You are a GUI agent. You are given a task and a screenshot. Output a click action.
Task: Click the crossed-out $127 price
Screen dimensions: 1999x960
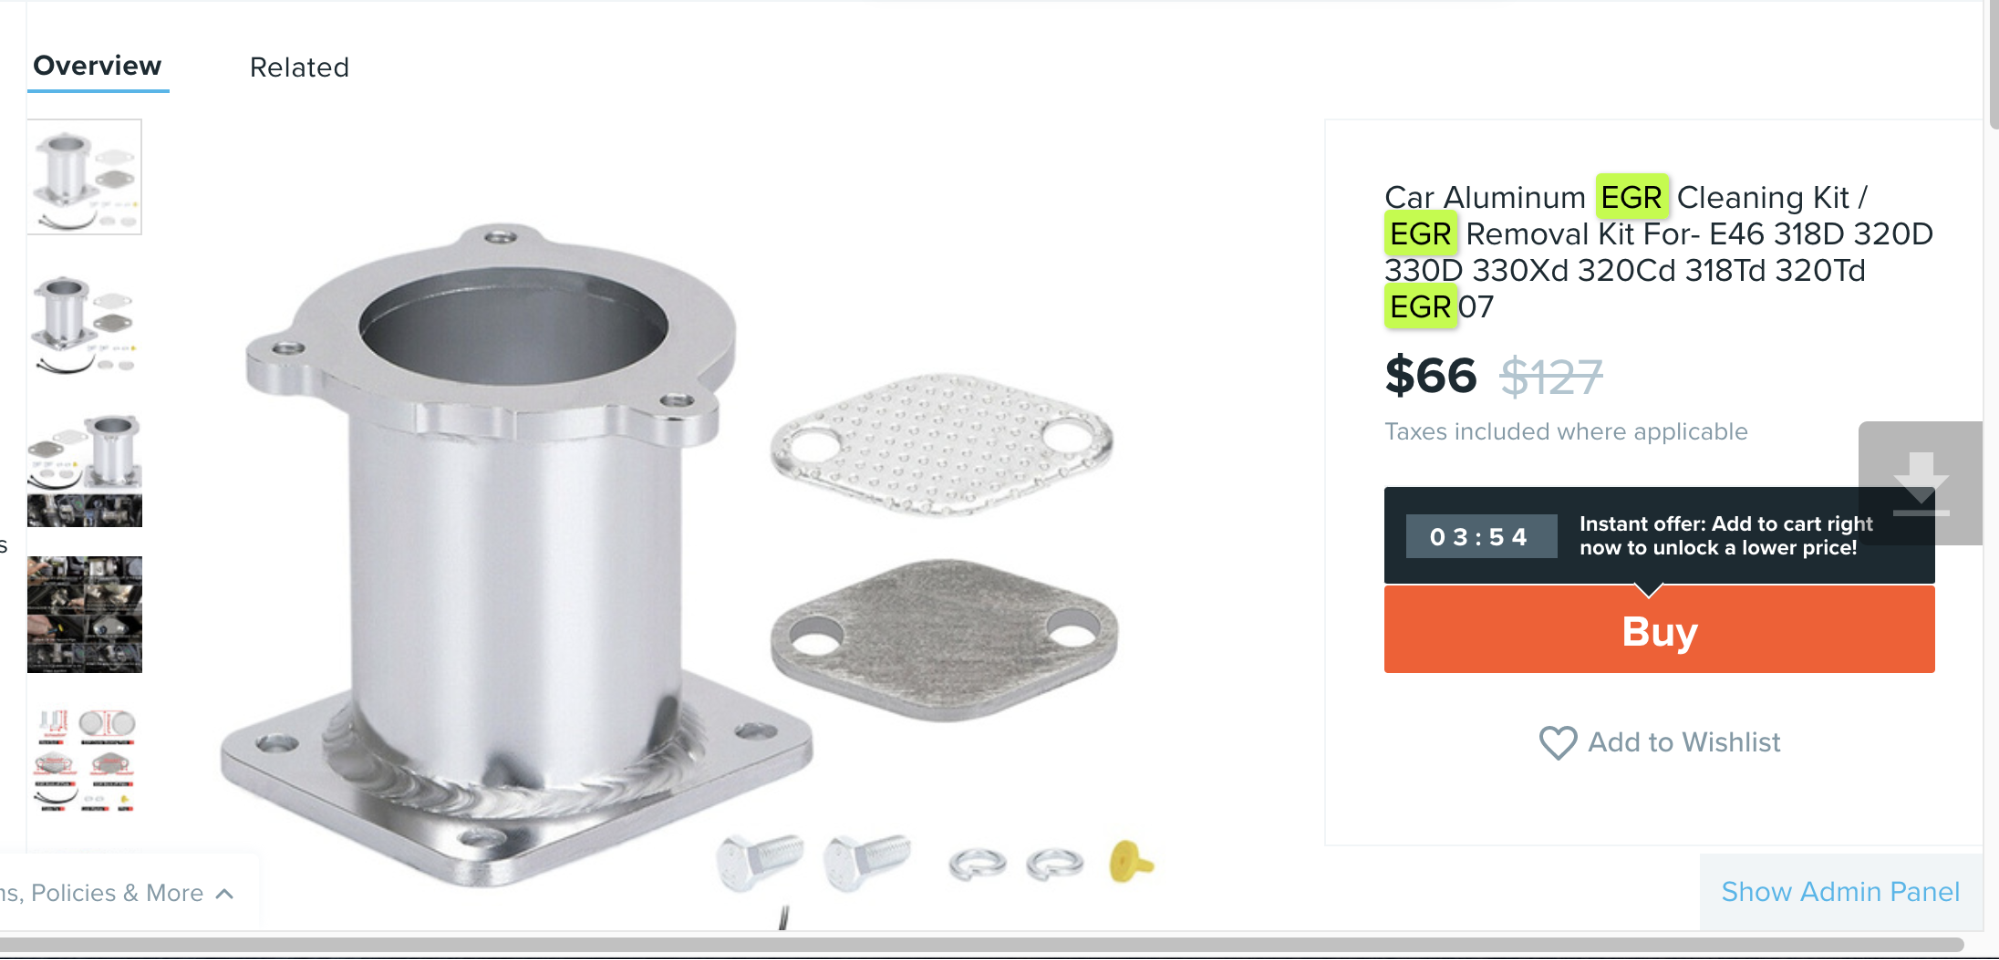(x=1551, y=377)
